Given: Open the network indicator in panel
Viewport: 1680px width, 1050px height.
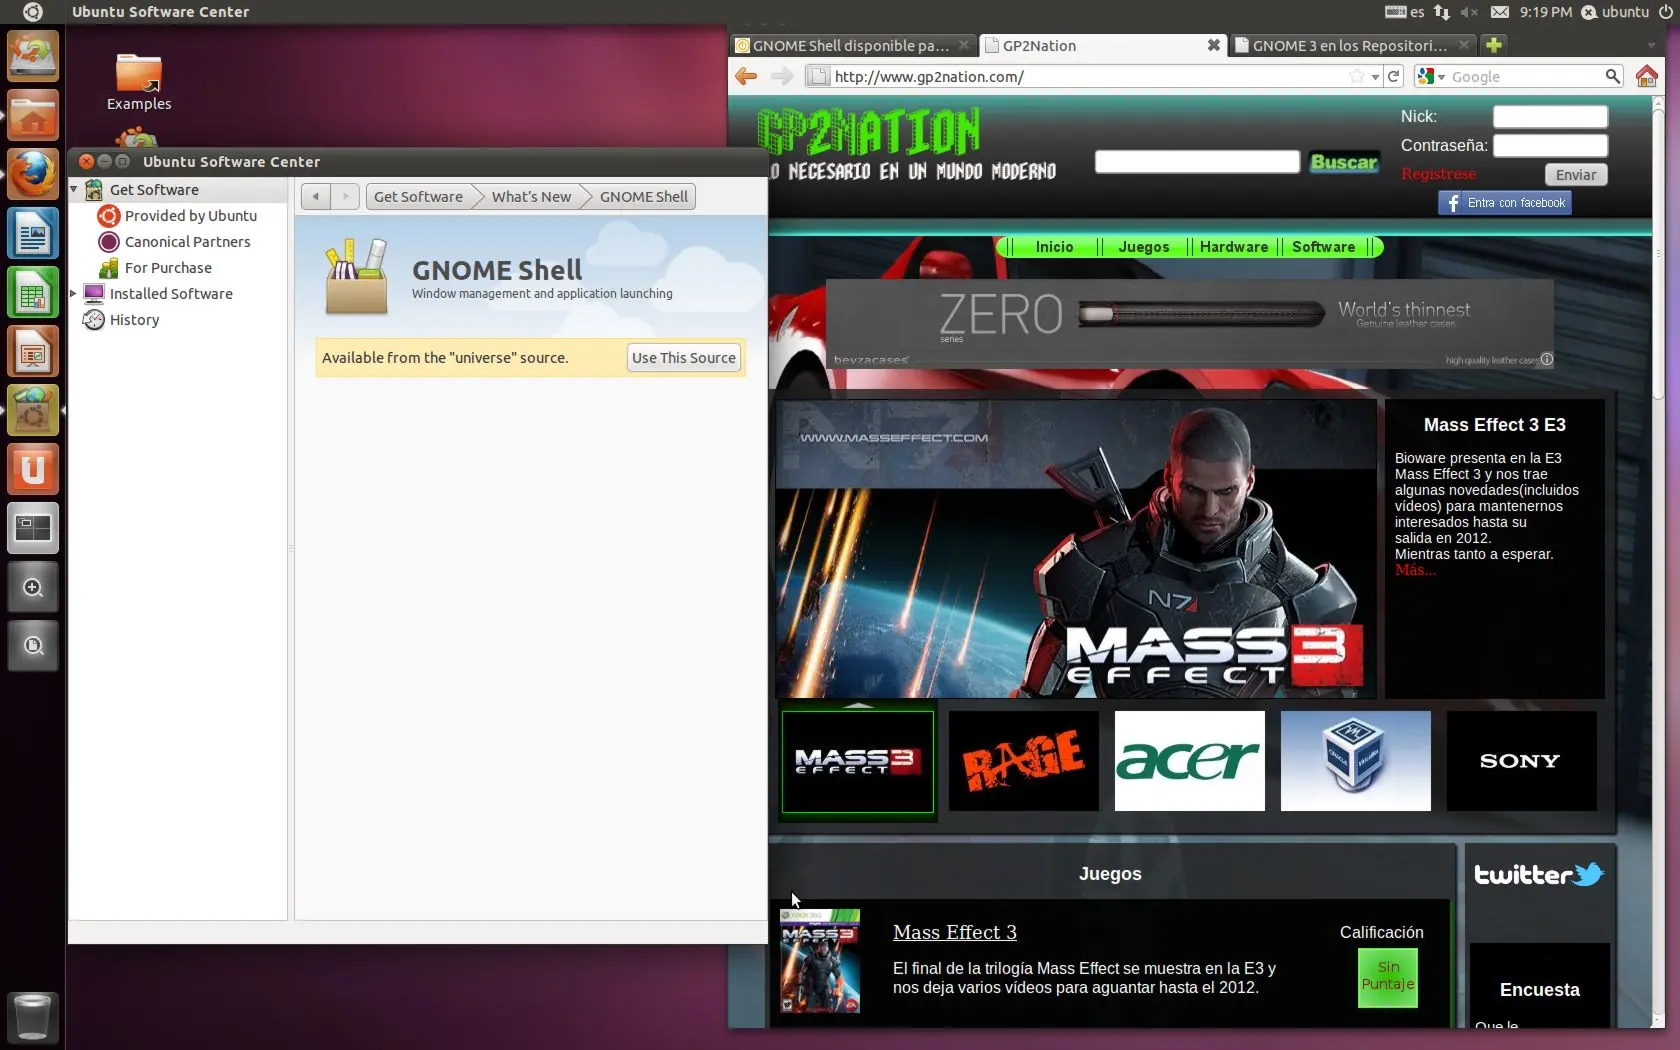Looking at the screenshot, I should point(1441,12).
